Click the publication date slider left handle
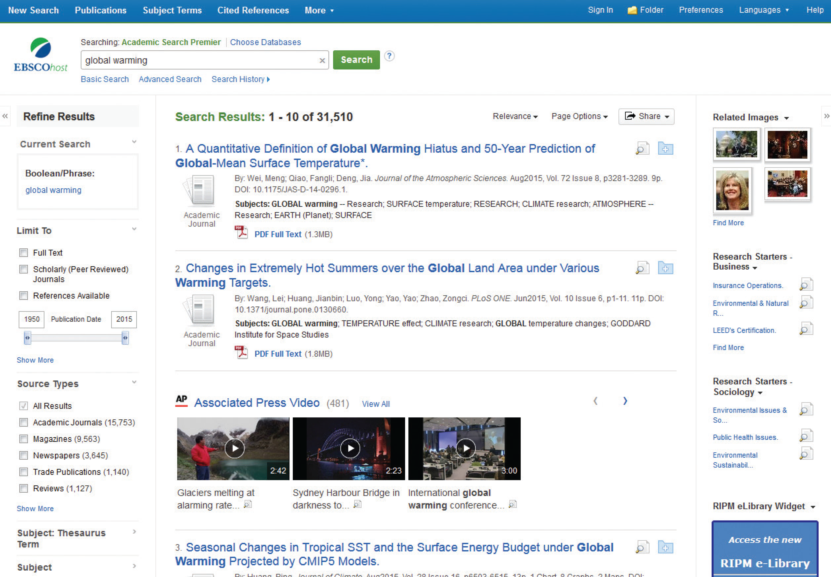This screenshot has width=831, height=577. pyautogui.click(x=27, y=339)
